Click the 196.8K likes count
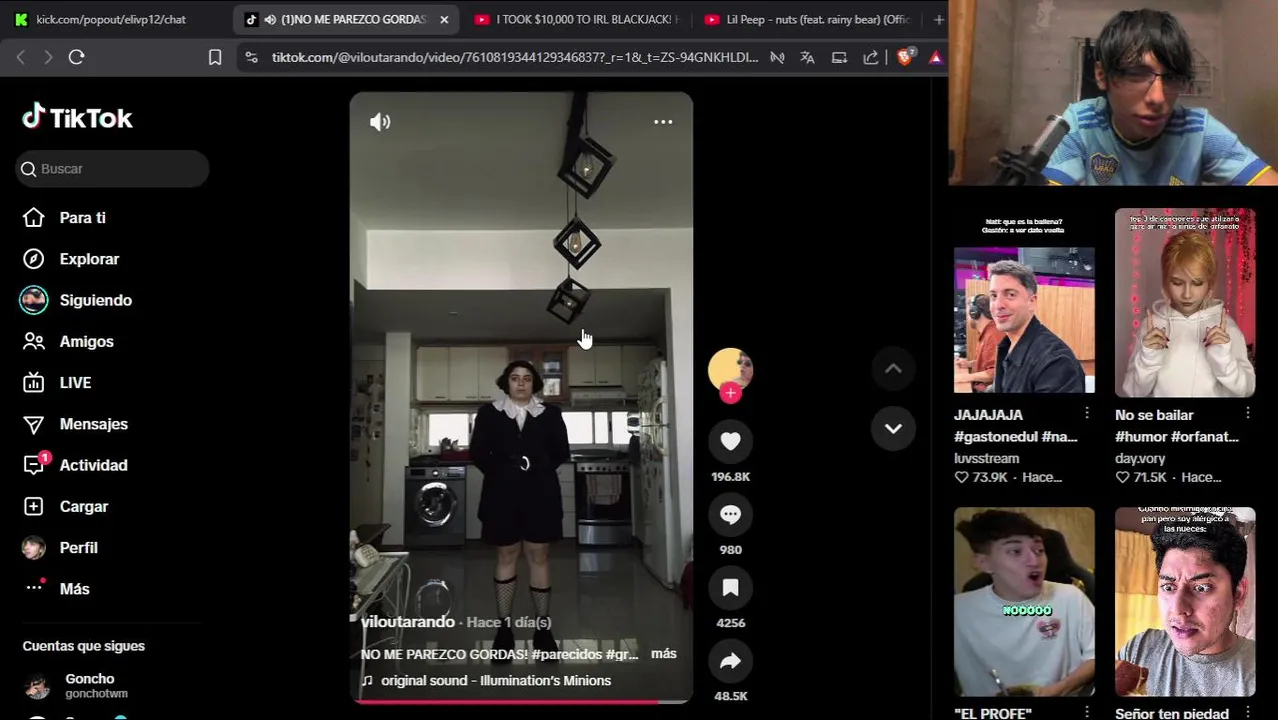 click(x=730, y=477)
